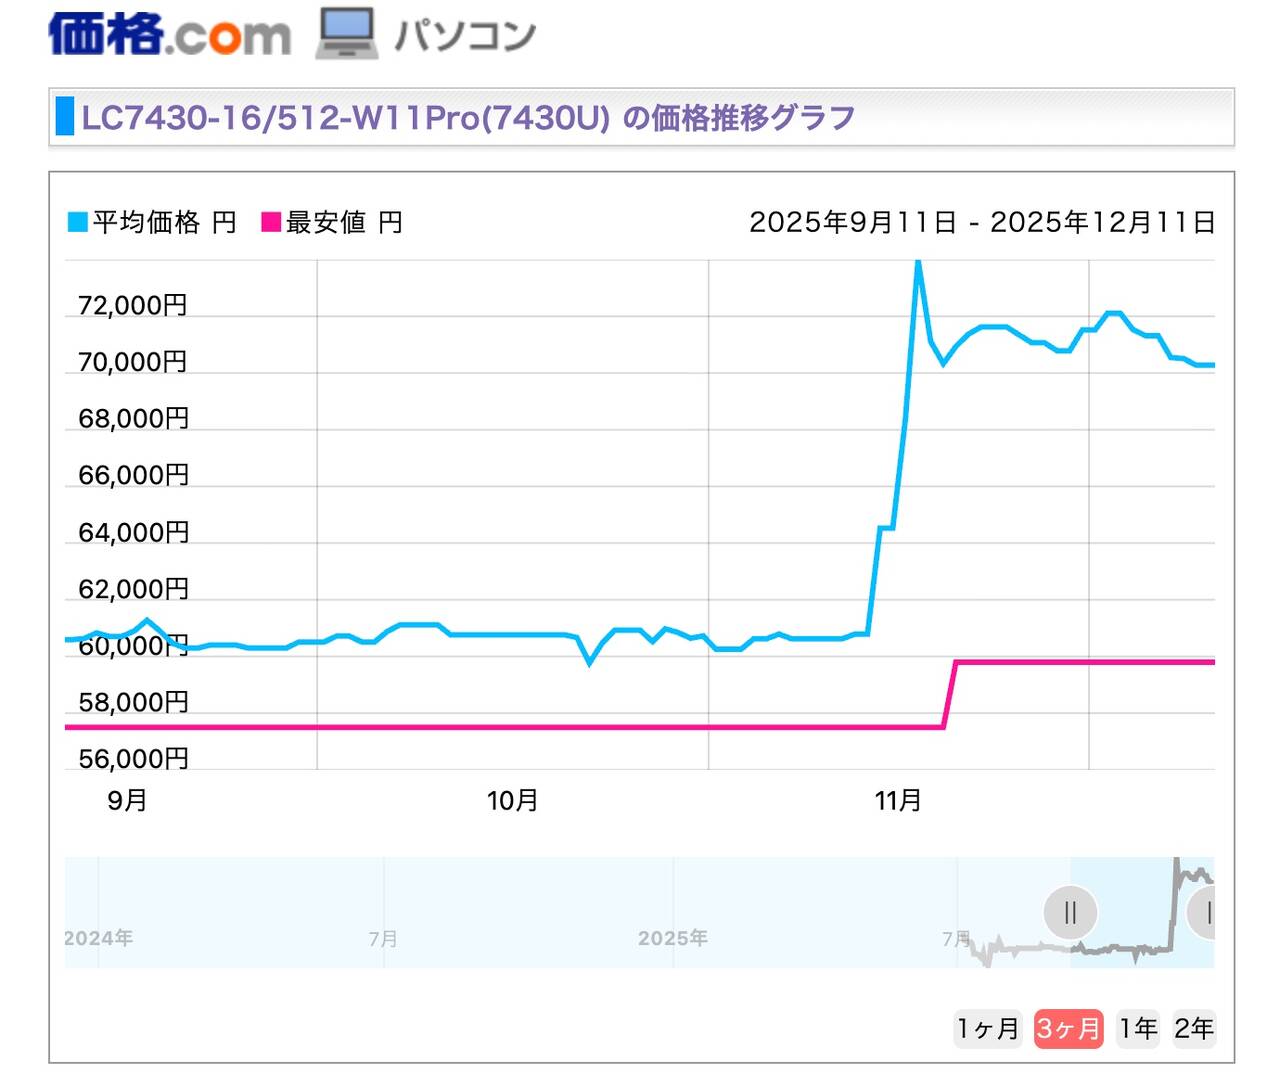The width and height of the screenshot is (1280, 1074).
Task: Click the peak of the blue price line
Action: pos(918,262)
